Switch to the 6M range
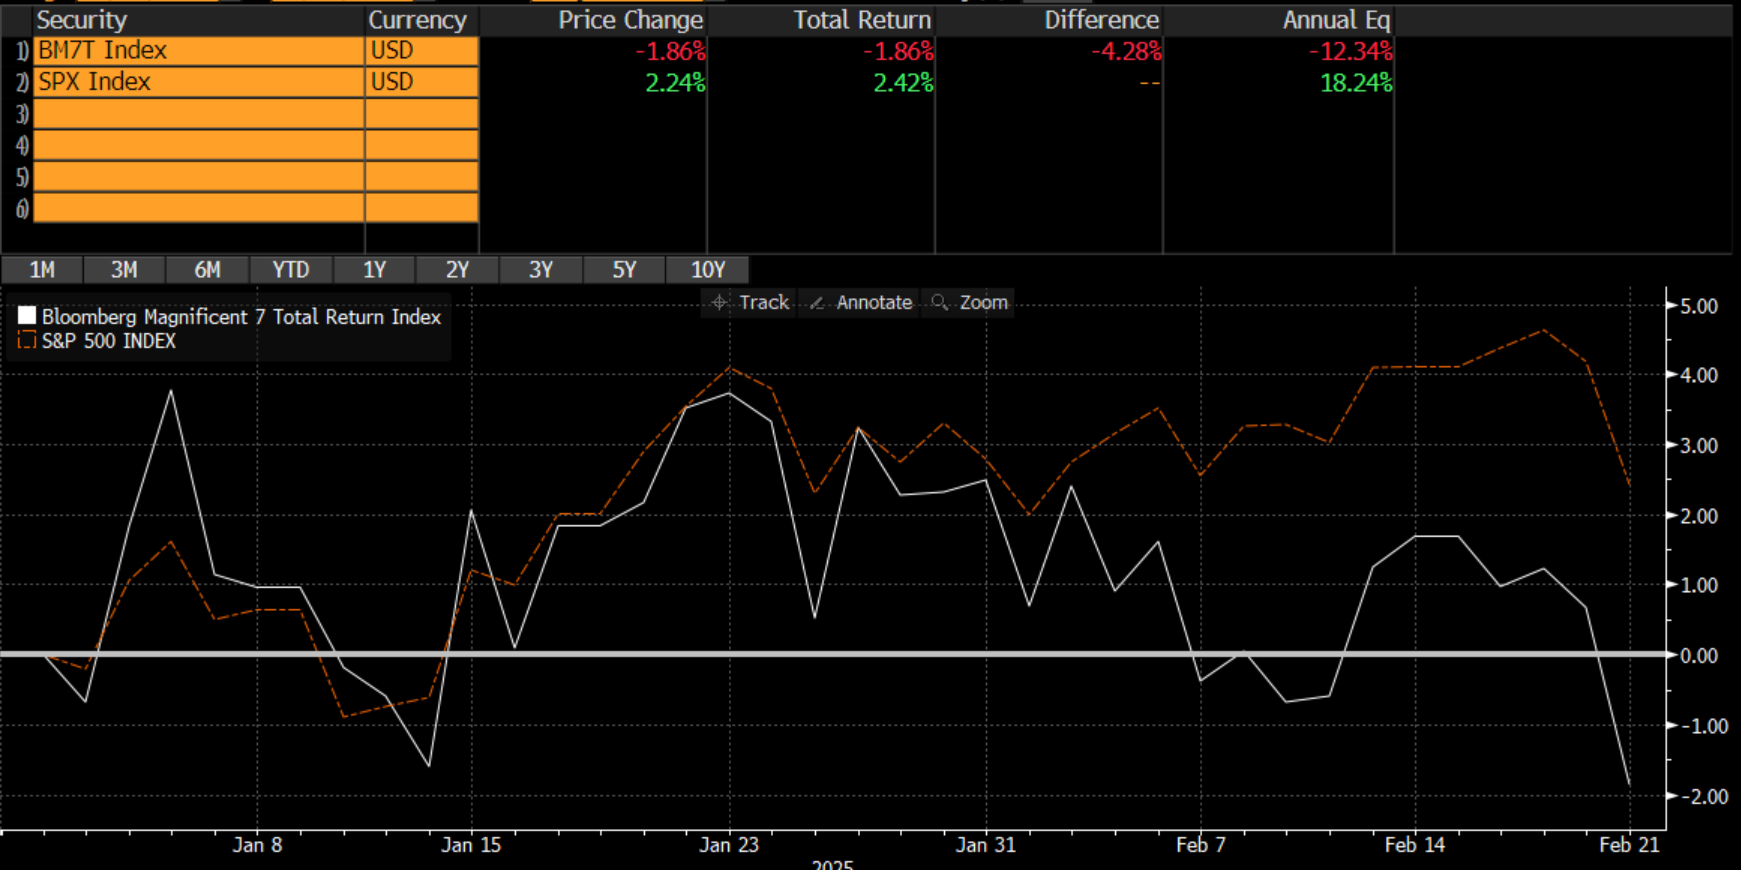1741x870 pixels. click(x=207, y=270)
